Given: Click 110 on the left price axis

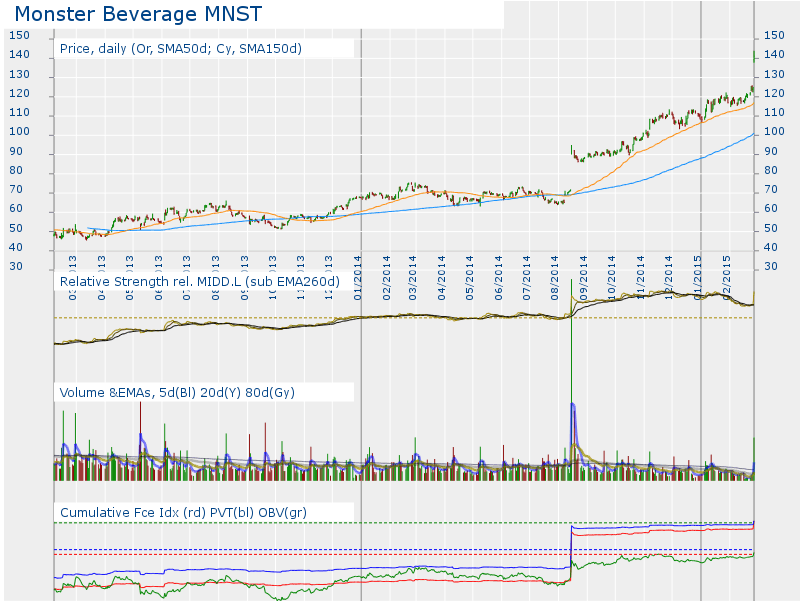Looking at the screenshot, I should pyautogui.click(x=19, y=113).
